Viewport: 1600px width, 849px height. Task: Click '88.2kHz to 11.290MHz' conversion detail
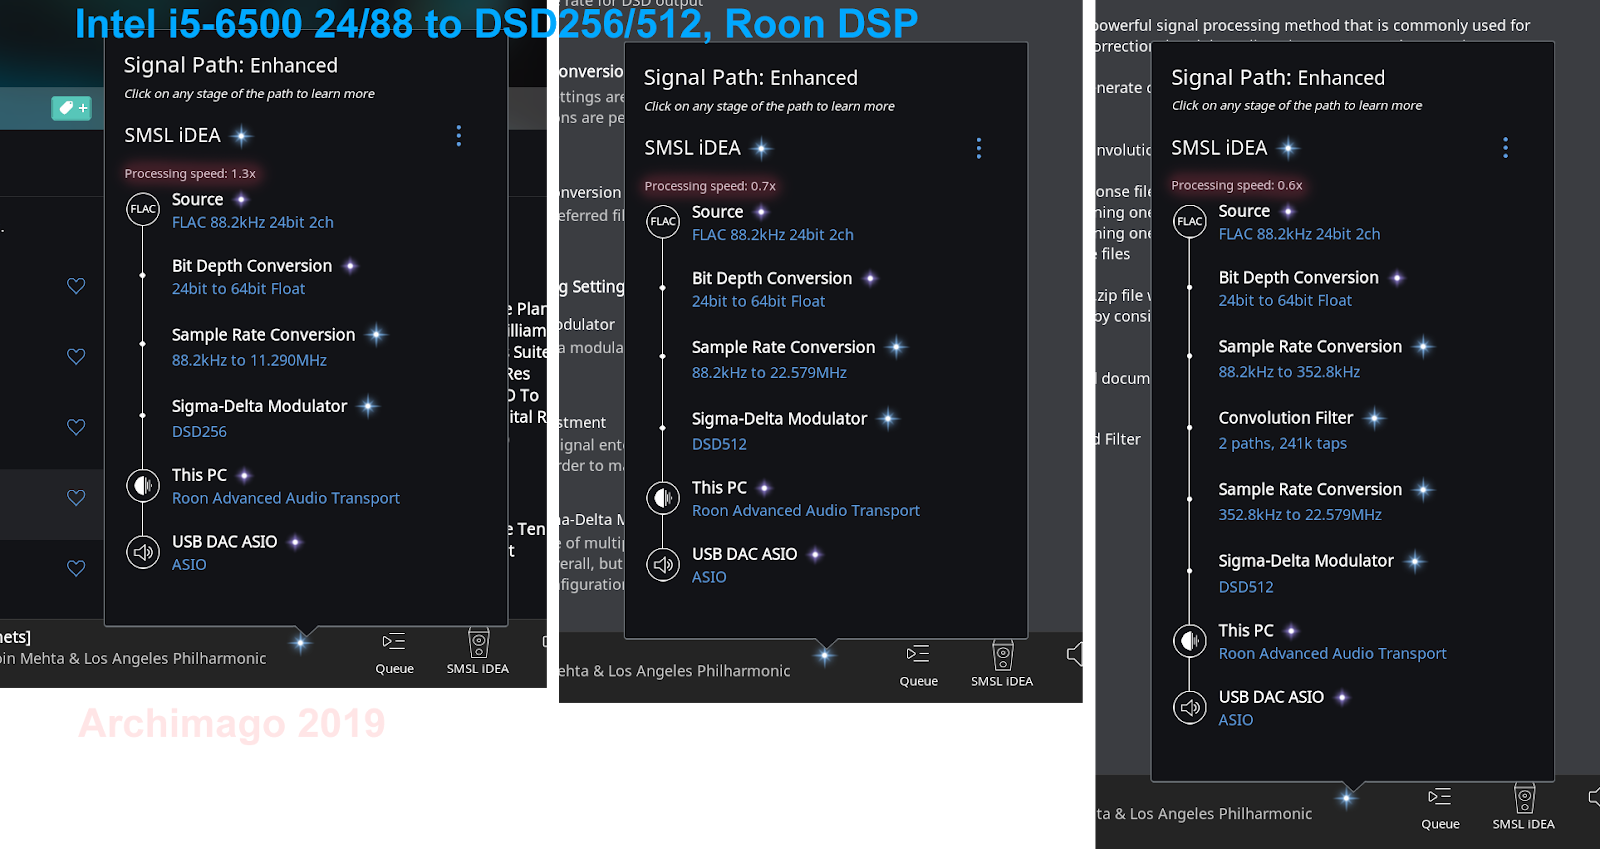point(249,360)
